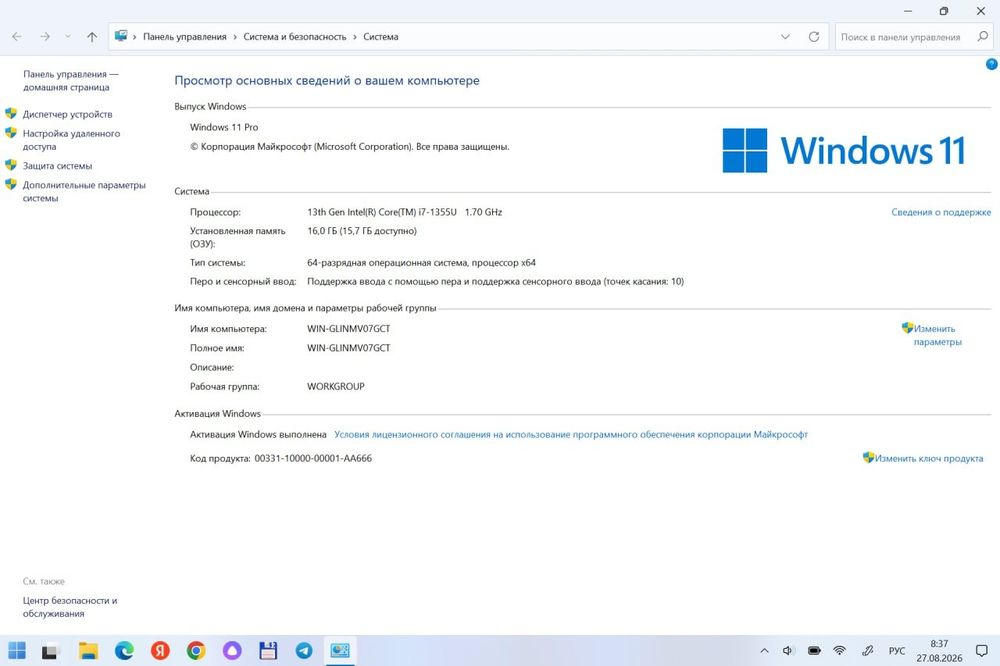The width and height of the screenshot is (1000, 666).
Task: Show hidden tray icons chevron
Action: (x=764, y=651)
